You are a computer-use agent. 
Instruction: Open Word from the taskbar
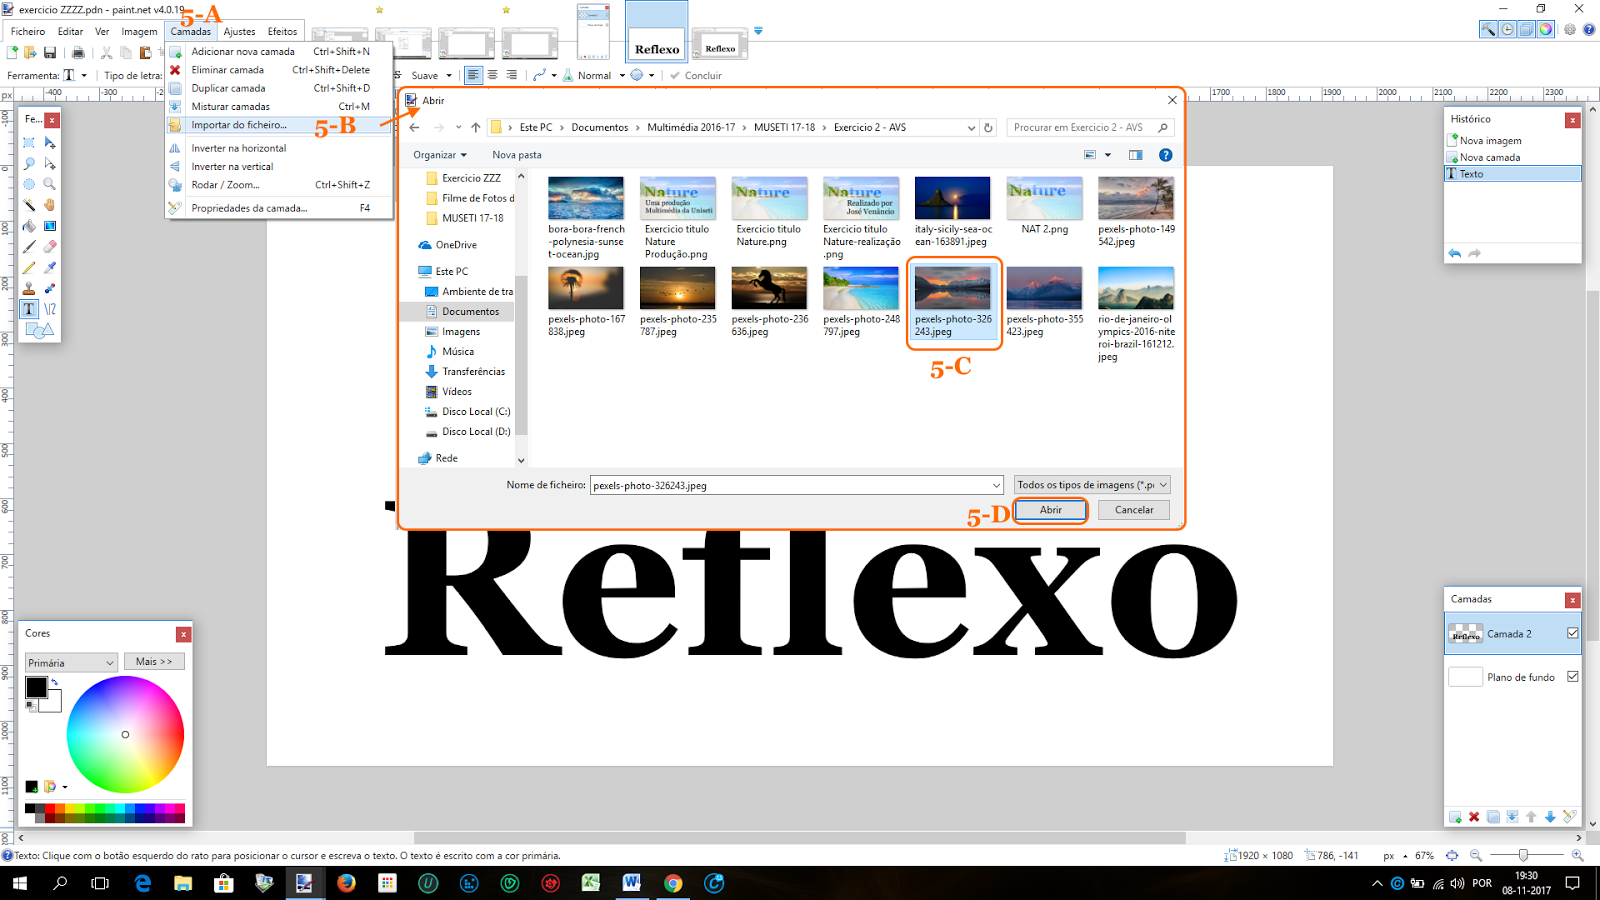point(632,883)
